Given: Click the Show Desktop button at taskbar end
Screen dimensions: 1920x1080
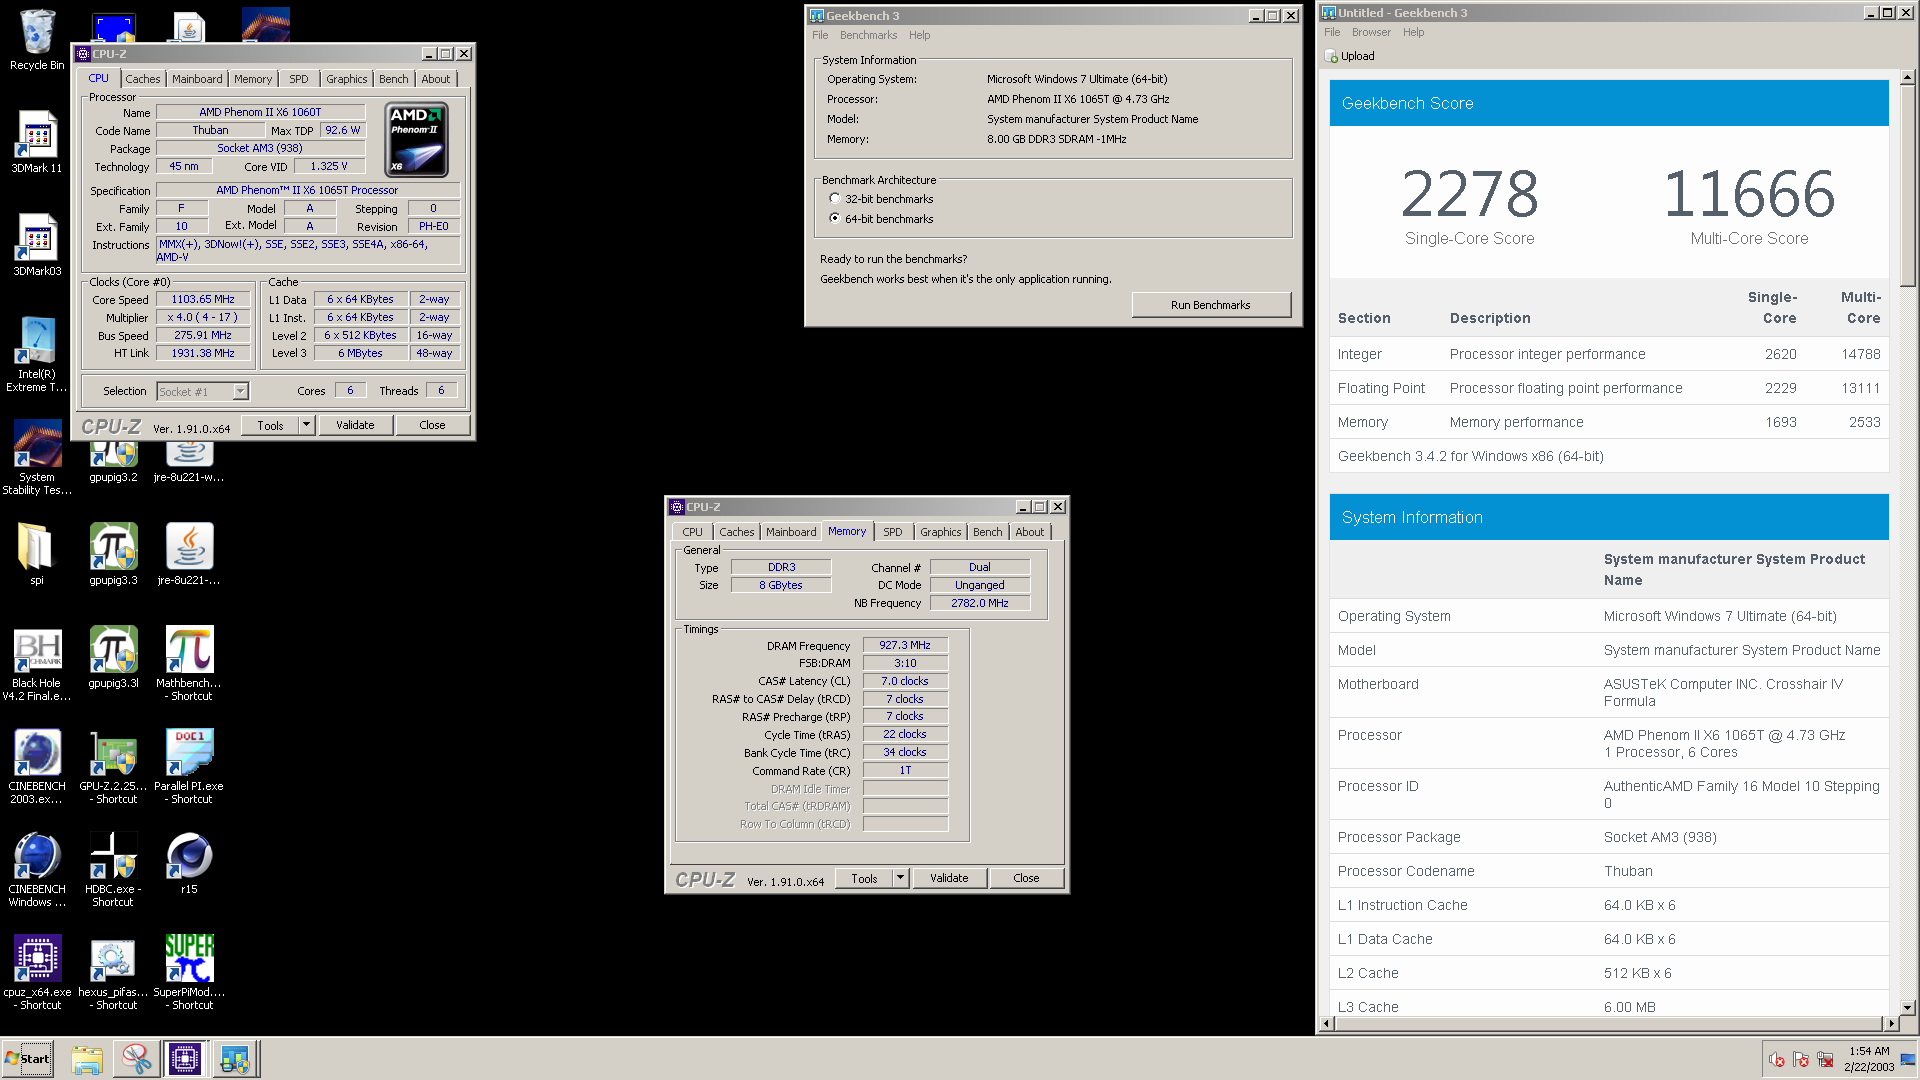Looking at the screenshot, I should coord(1908,1059).
